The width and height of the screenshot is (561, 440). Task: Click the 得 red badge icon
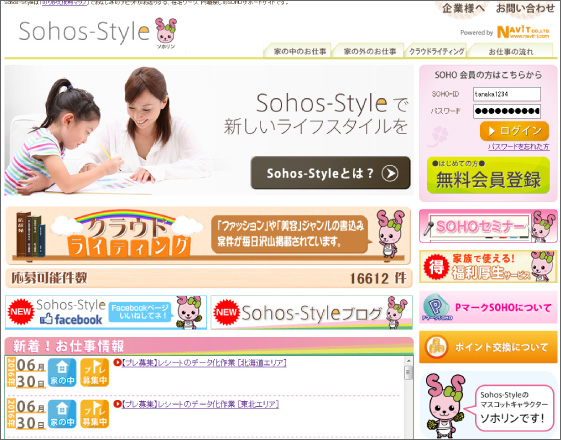click(436, 267)
